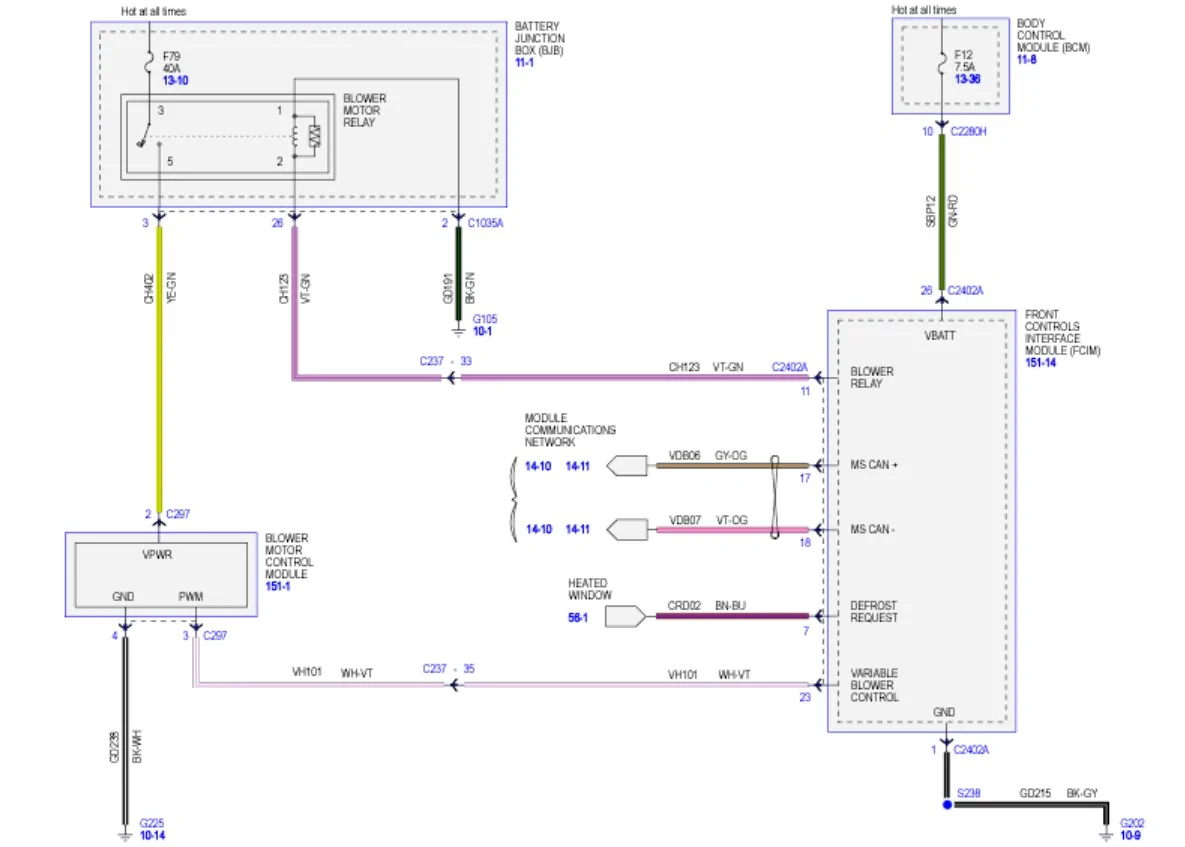Select the 'F79 40A' fuse label
This screenshot has height=847, width=1185.
[x=172, y=63]
